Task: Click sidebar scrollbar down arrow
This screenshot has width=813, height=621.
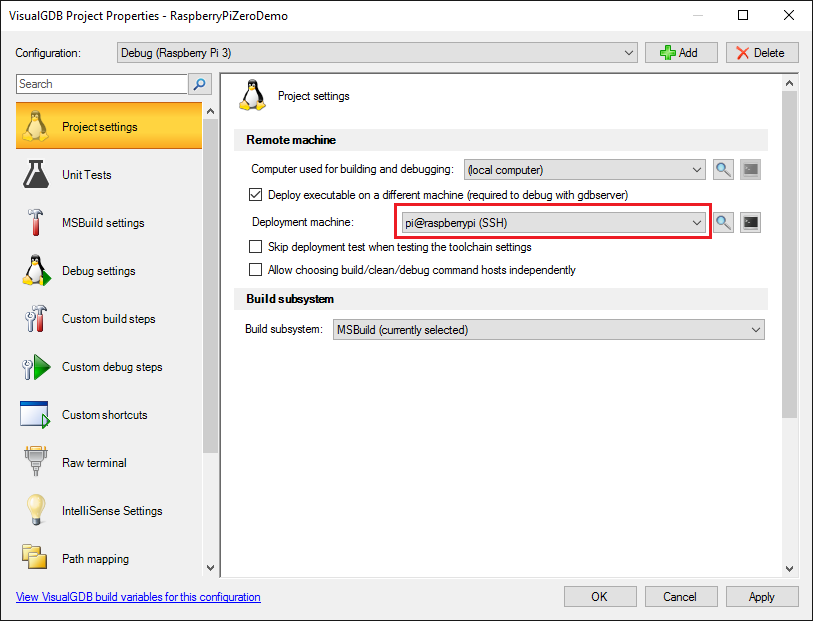Action: (211, 568)
